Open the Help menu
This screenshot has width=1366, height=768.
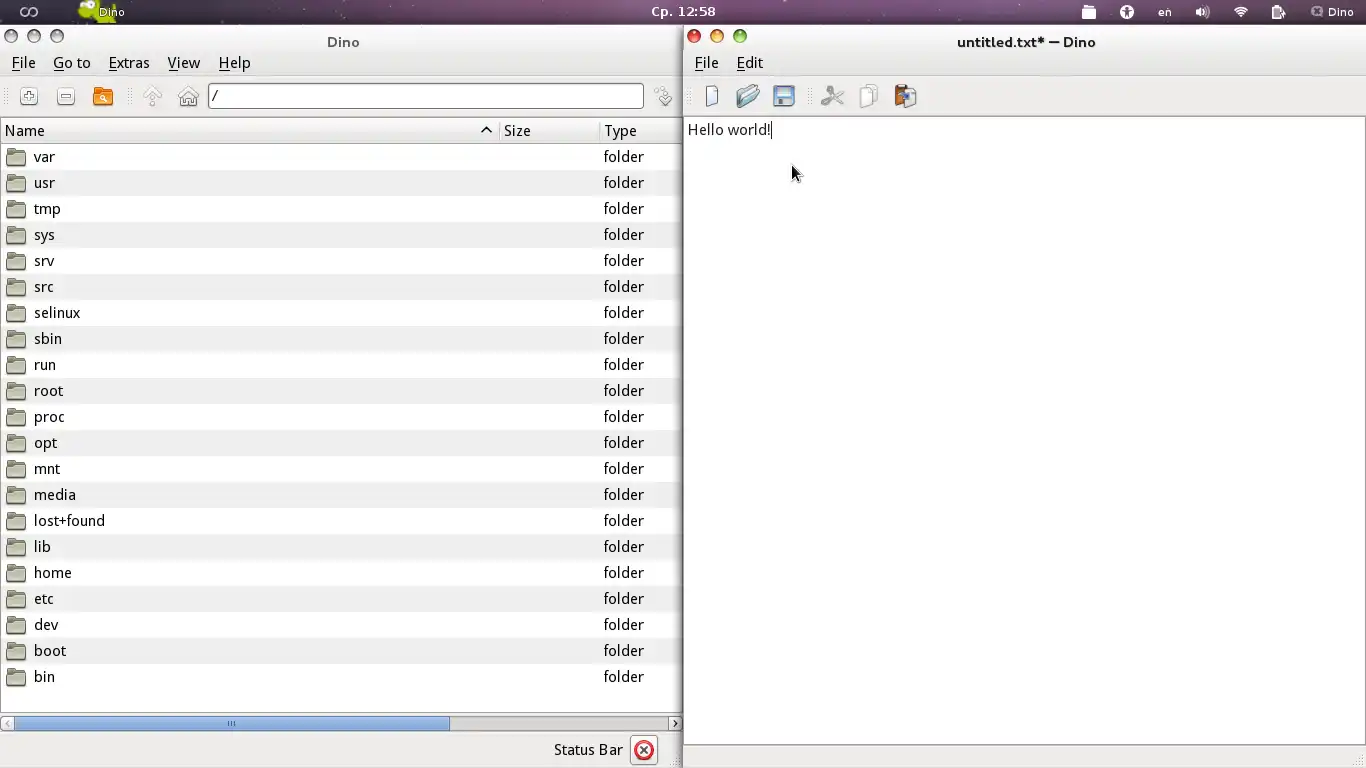click(234, 63)
